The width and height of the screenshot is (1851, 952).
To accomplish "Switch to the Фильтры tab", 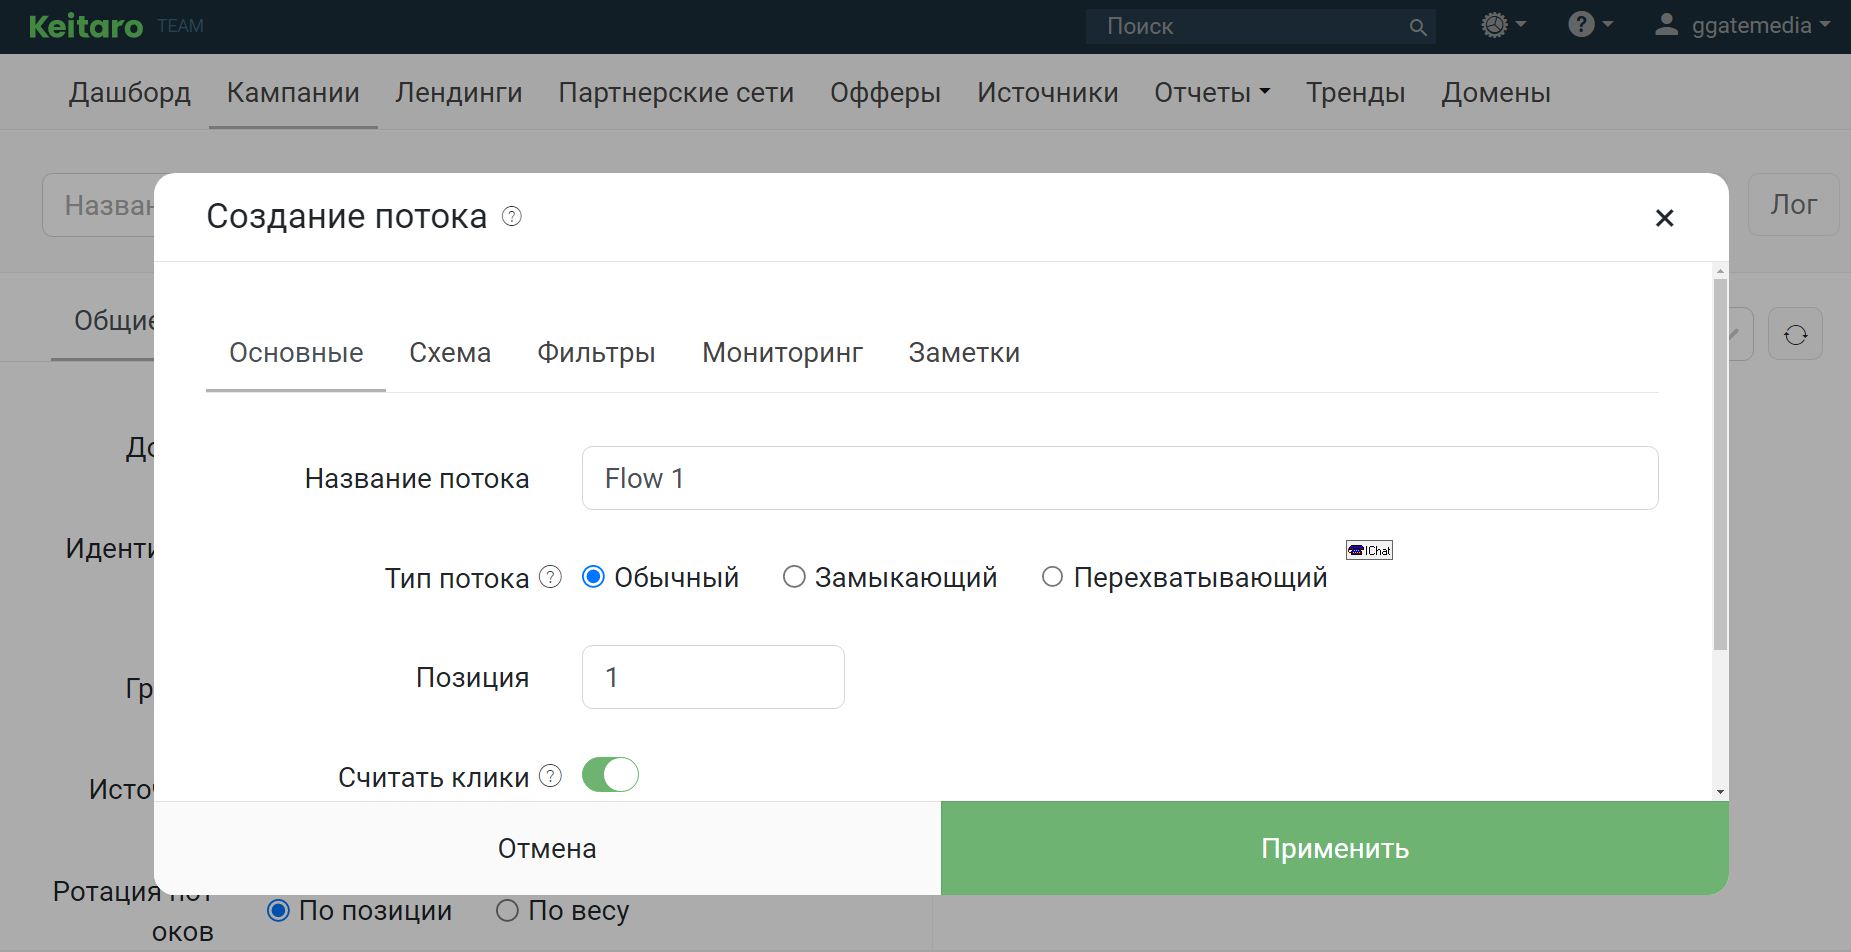I will click(x=596, y=353).
